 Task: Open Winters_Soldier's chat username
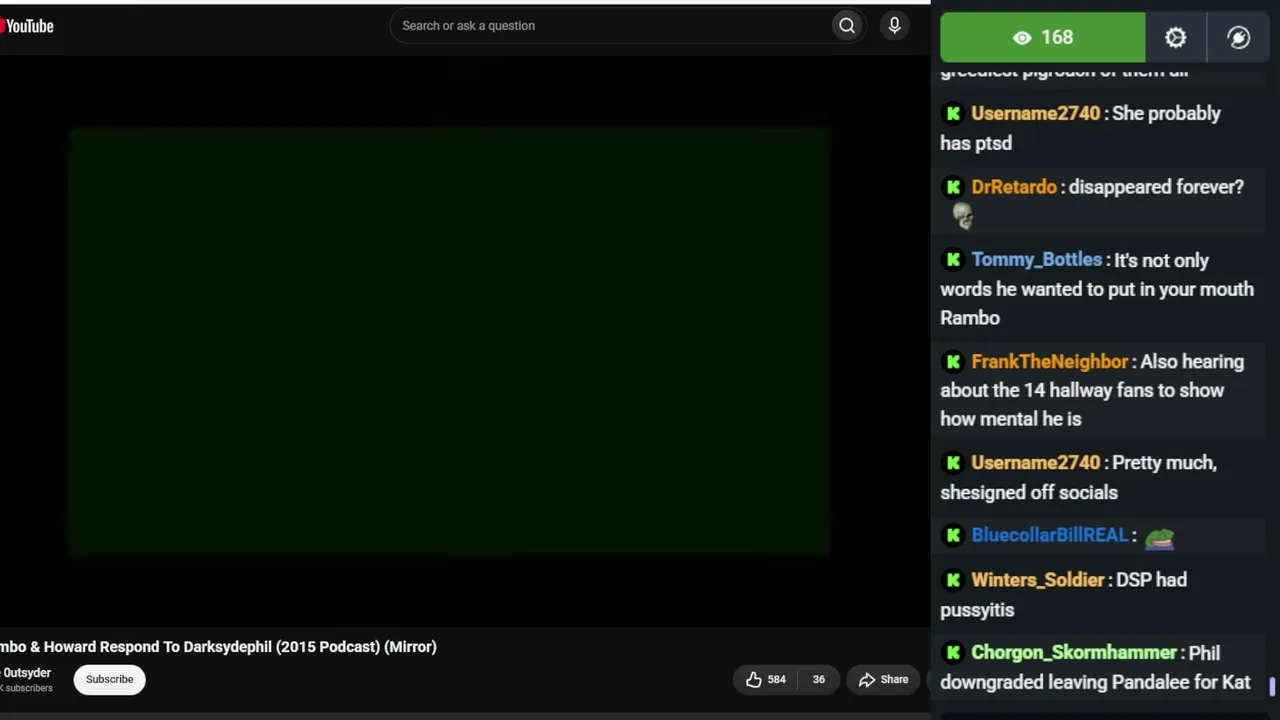pyautogui.click(x=1037, y=580)
